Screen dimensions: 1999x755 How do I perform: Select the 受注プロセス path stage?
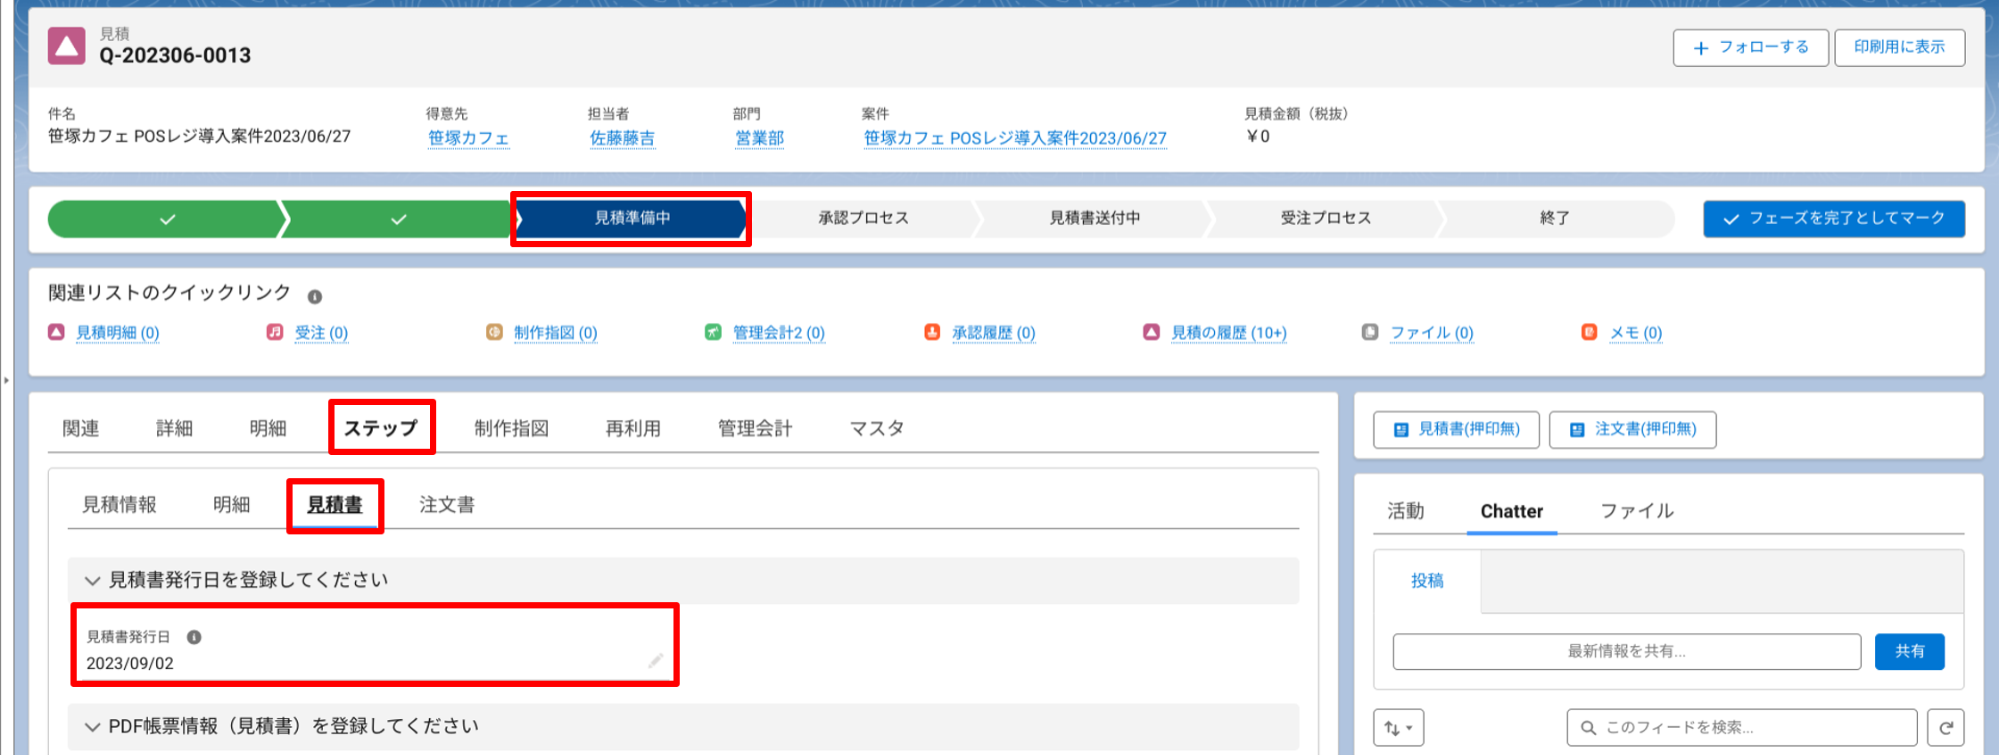(1326, 218)
